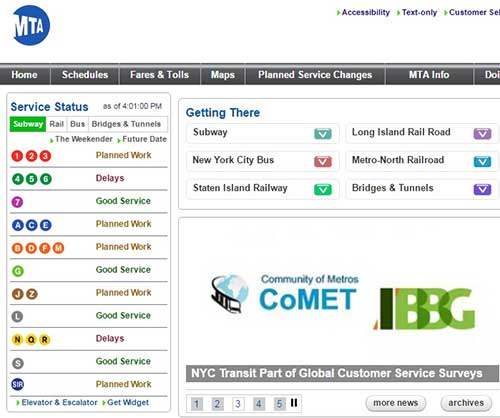Screen dimensions: 500x418
Task: Go to news slide 3
Action: pos(238,404)
